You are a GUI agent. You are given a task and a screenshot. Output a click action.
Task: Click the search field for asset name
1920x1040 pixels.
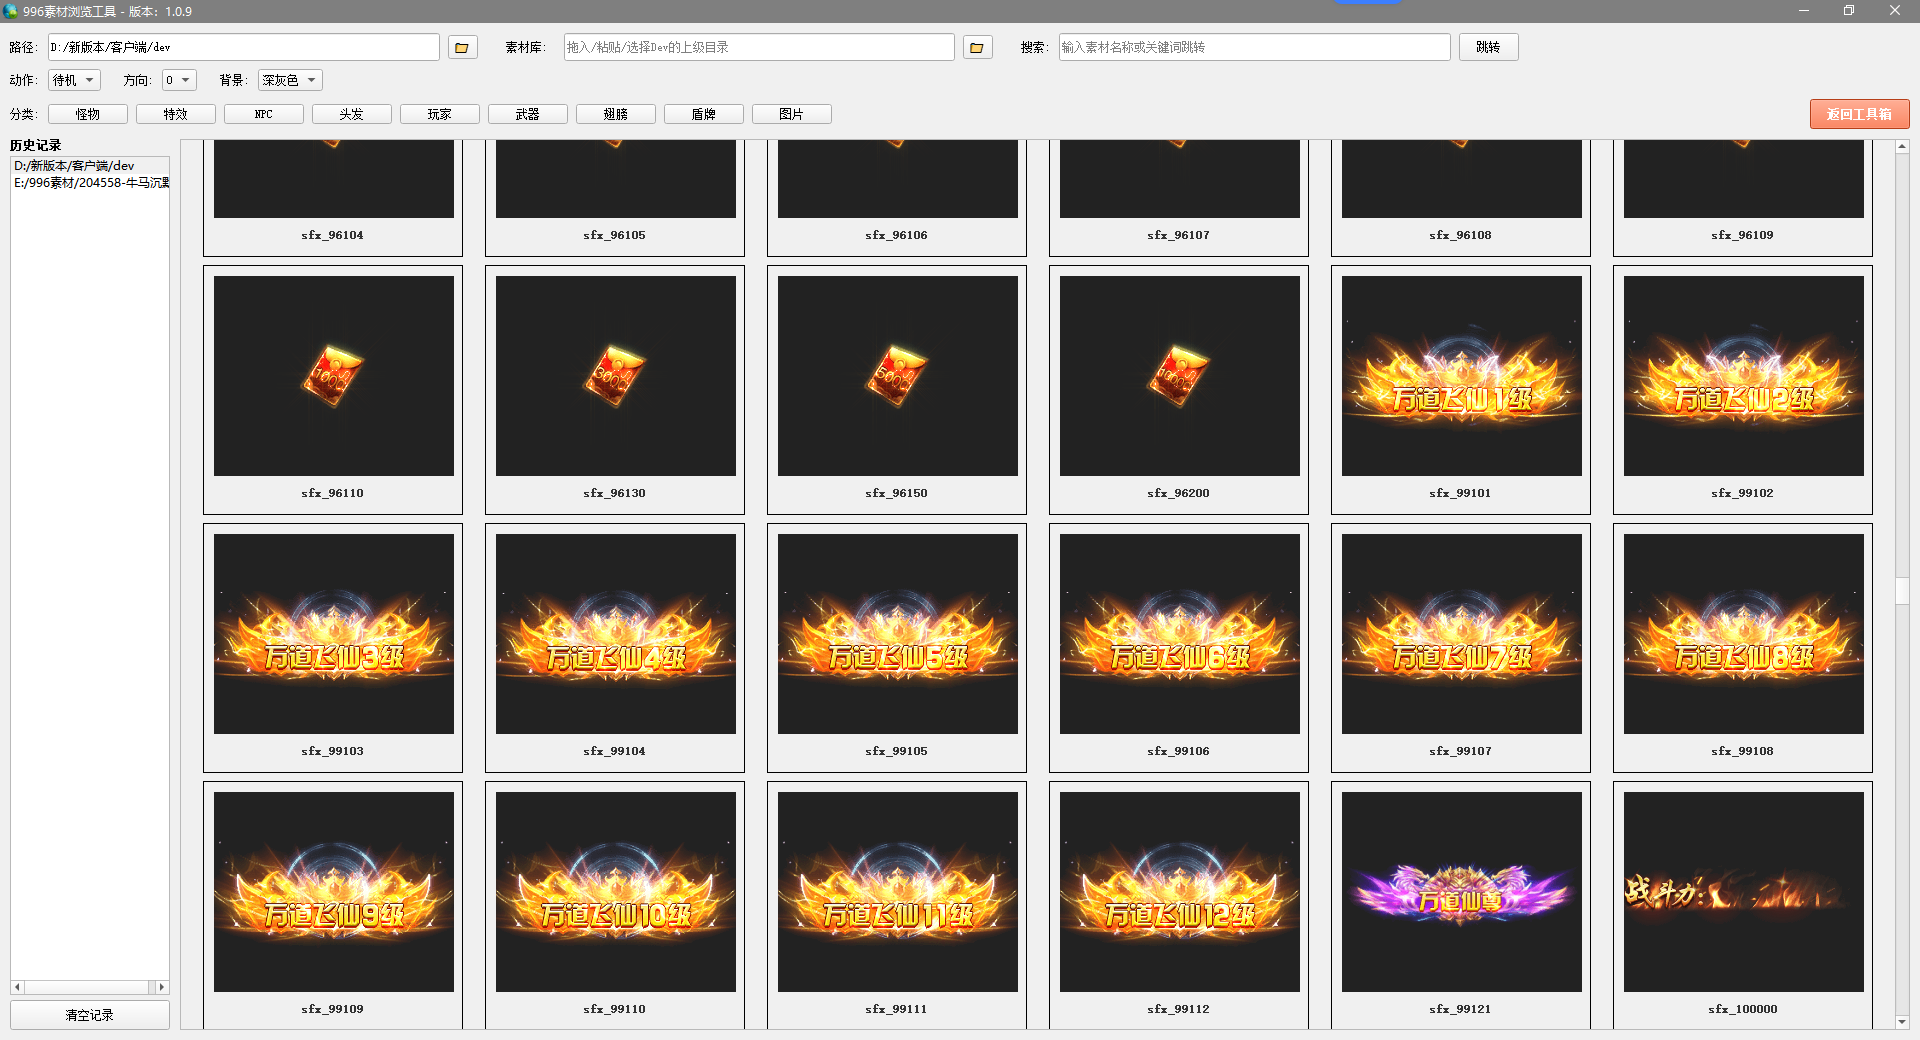[x=1254, y=47]
